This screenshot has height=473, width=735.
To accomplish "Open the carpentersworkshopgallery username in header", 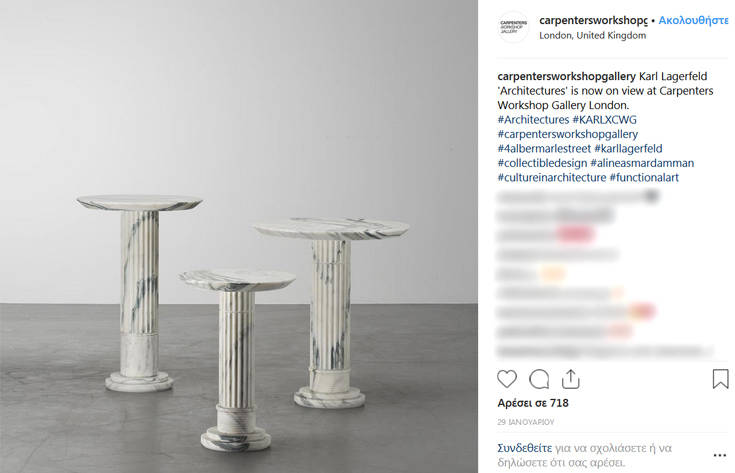I will tap(593, 20).
